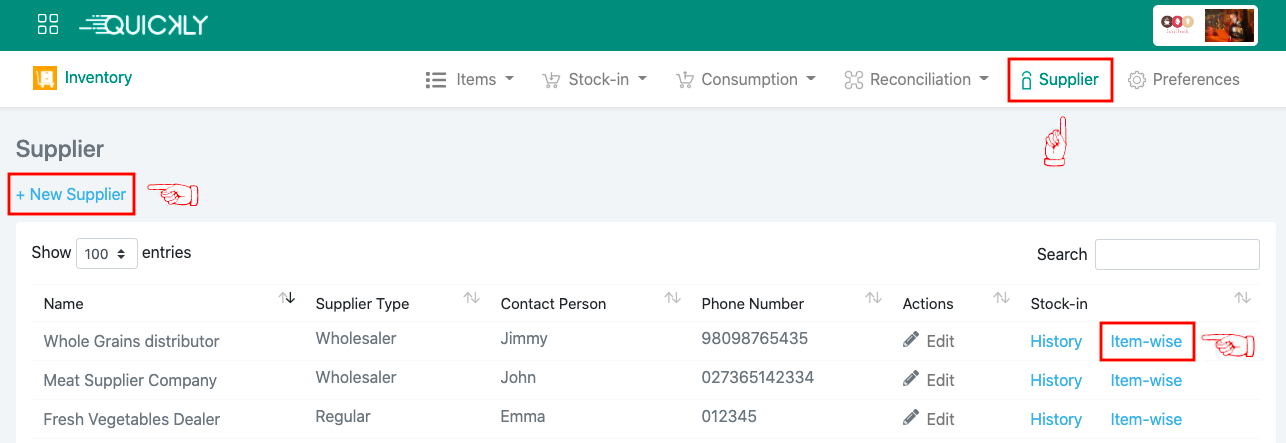The image size is (1286, 443).
Task: Sort suppliers by Supplier Type column
Action: pos(472,298)
